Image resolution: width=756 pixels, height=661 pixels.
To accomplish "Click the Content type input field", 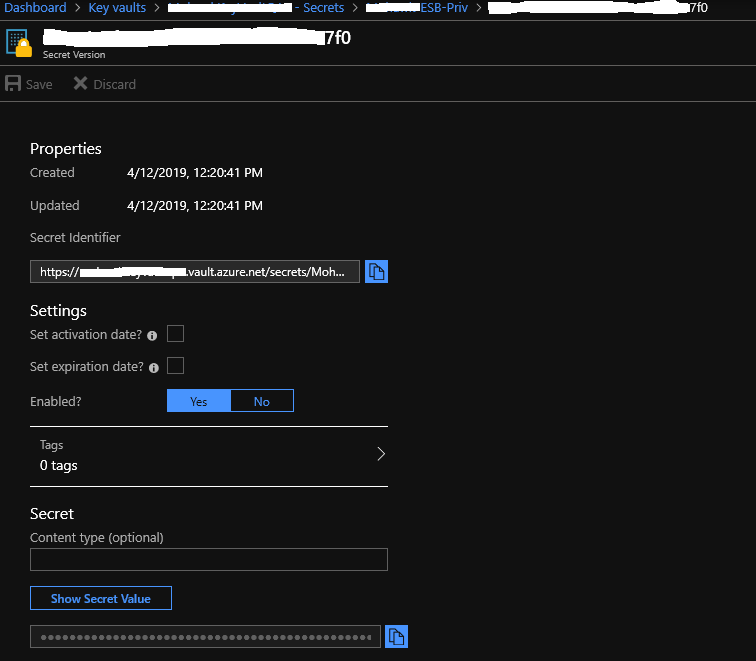I will tap(209, 559).
